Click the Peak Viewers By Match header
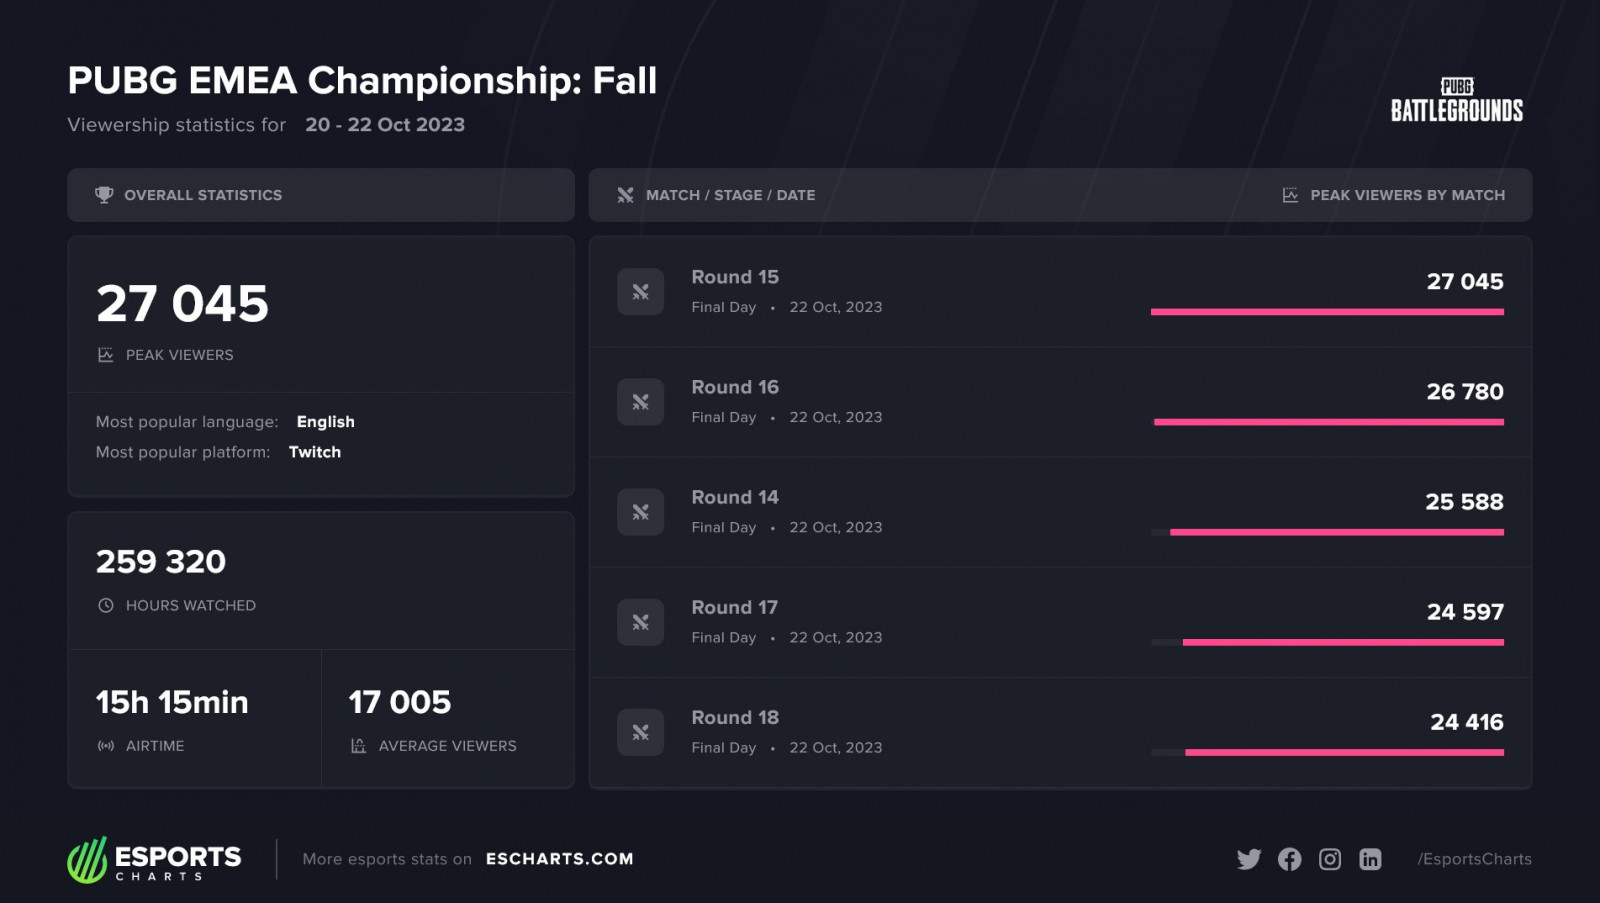 (x=1407, y=195)
